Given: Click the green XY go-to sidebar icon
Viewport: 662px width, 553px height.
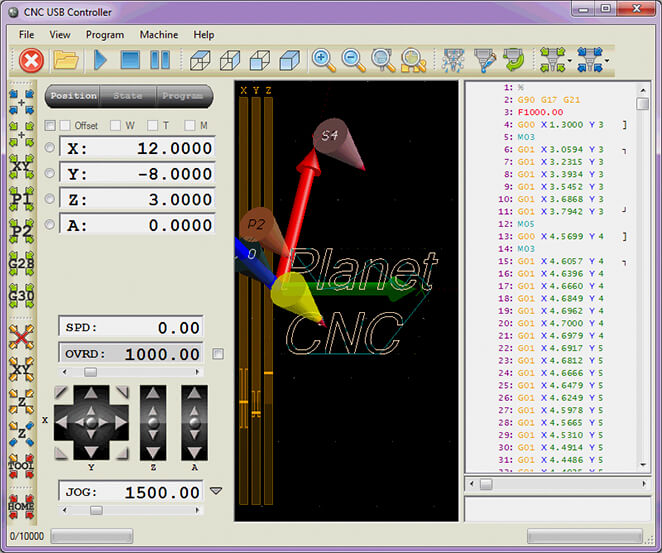Looking at the screenshot, I should [22, 167].
